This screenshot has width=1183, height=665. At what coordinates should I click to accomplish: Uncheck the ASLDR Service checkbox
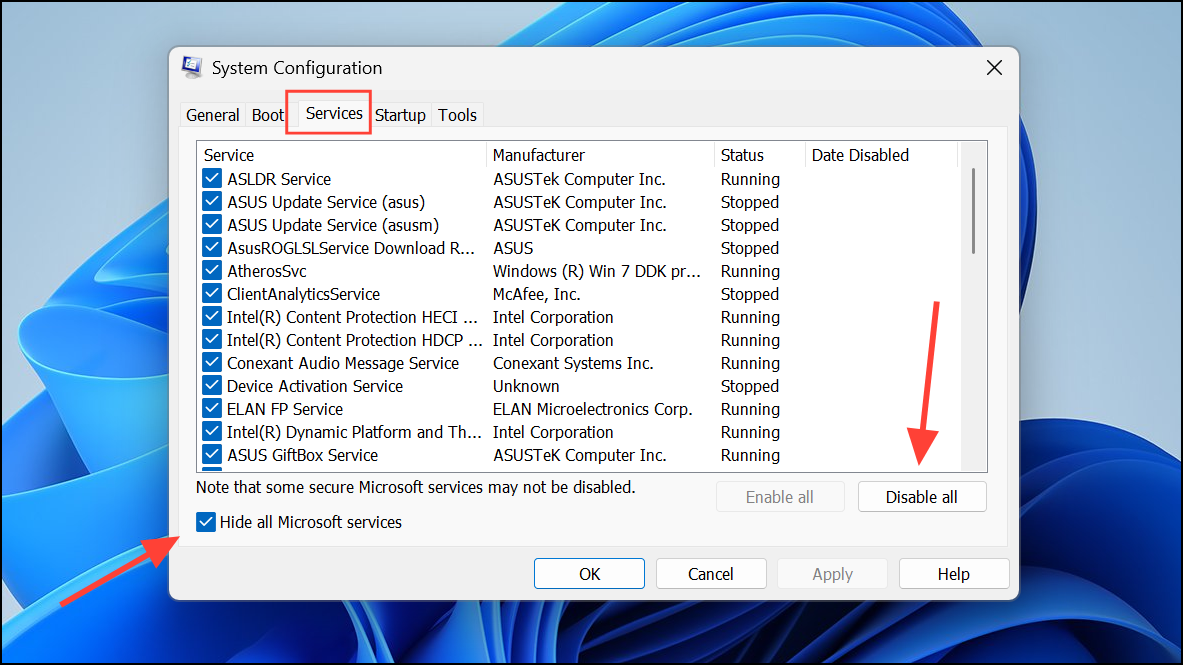tap(212, 179)
